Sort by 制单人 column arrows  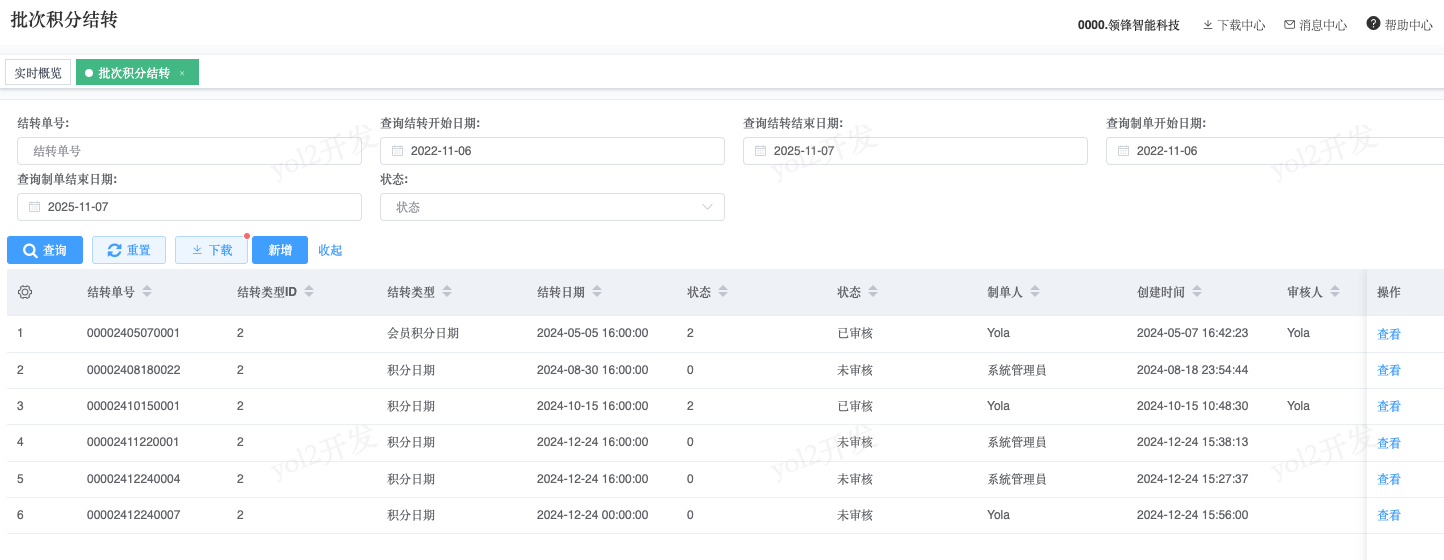(1035, 292)
